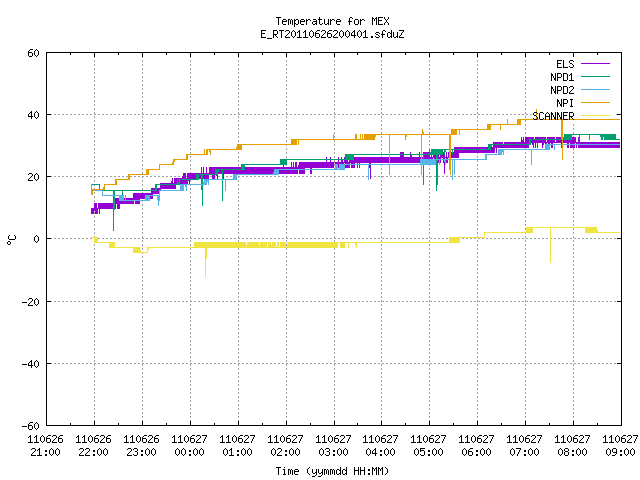Click the y-axis label -40
This screenshot has height=480, width=640.
[x=31, y=364]
